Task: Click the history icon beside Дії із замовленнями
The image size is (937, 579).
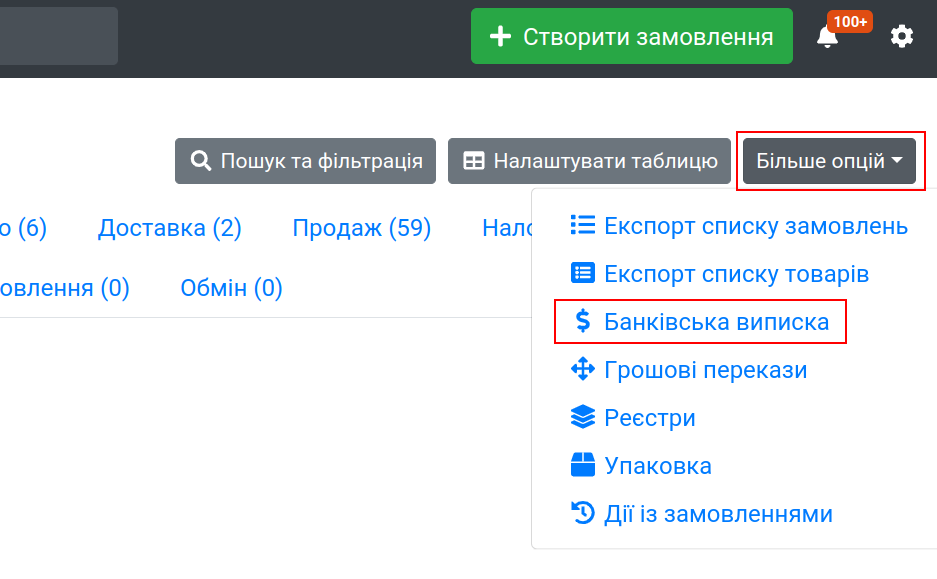Action: click(x=582, y=514)
